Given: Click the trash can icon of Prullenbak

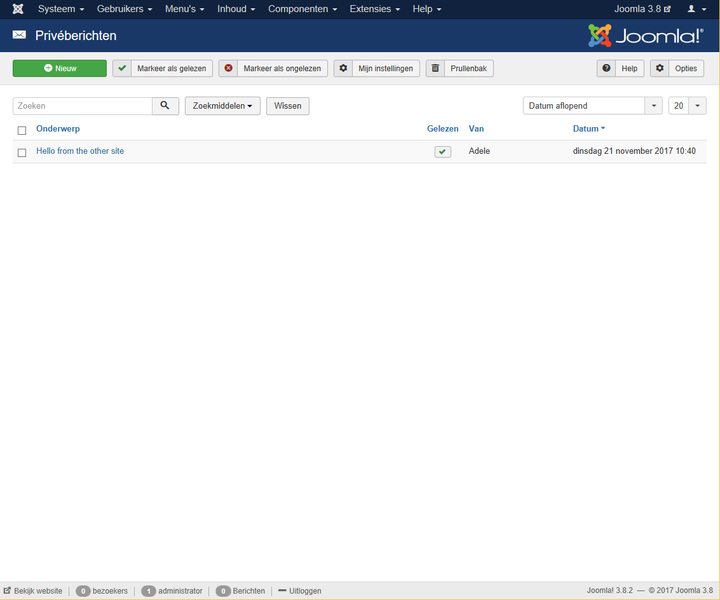Looking at the screenshot, I should pyautogui.click(x=435, y=68).
